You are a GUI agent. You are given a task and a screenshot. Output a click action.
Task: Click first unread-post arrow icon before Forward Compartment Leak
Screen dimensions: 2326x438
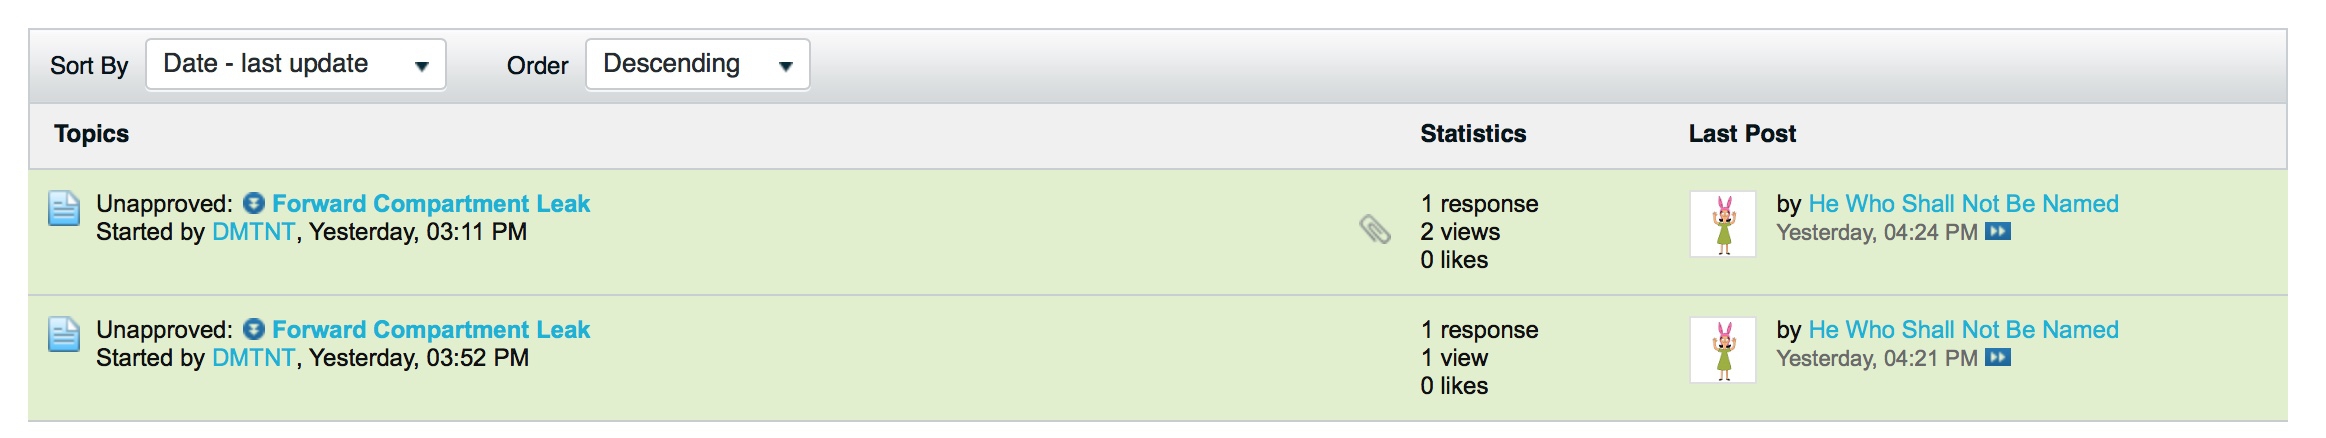(254, 204)
